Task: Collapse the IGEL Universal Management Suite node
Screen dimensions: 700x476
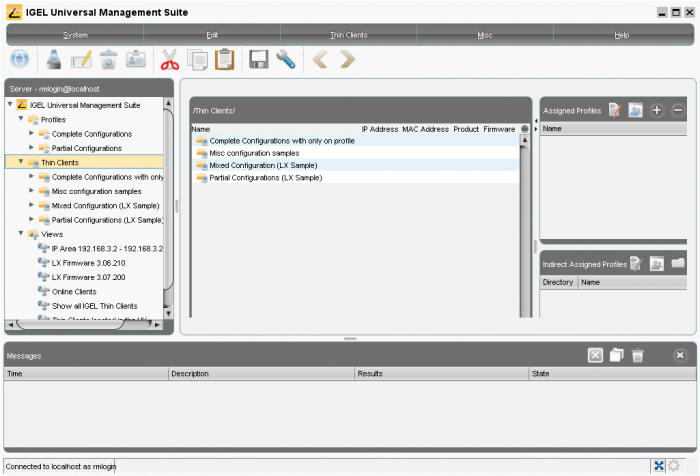Action: click(10, 104)
